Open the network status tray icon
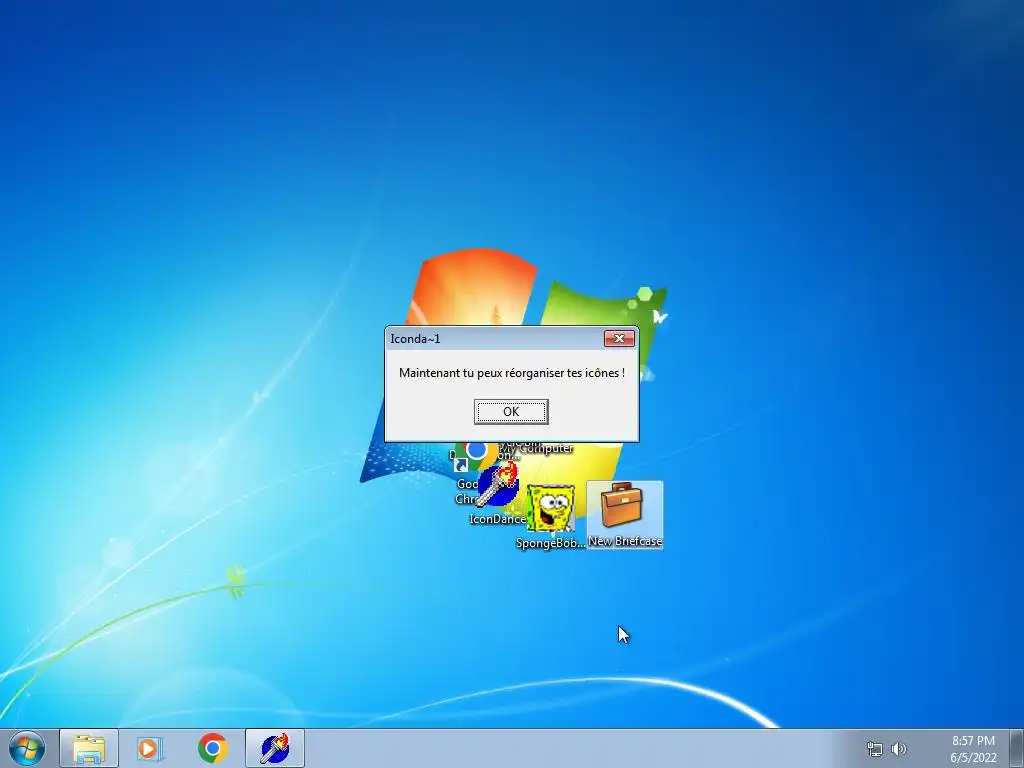 tap(874, 749)
